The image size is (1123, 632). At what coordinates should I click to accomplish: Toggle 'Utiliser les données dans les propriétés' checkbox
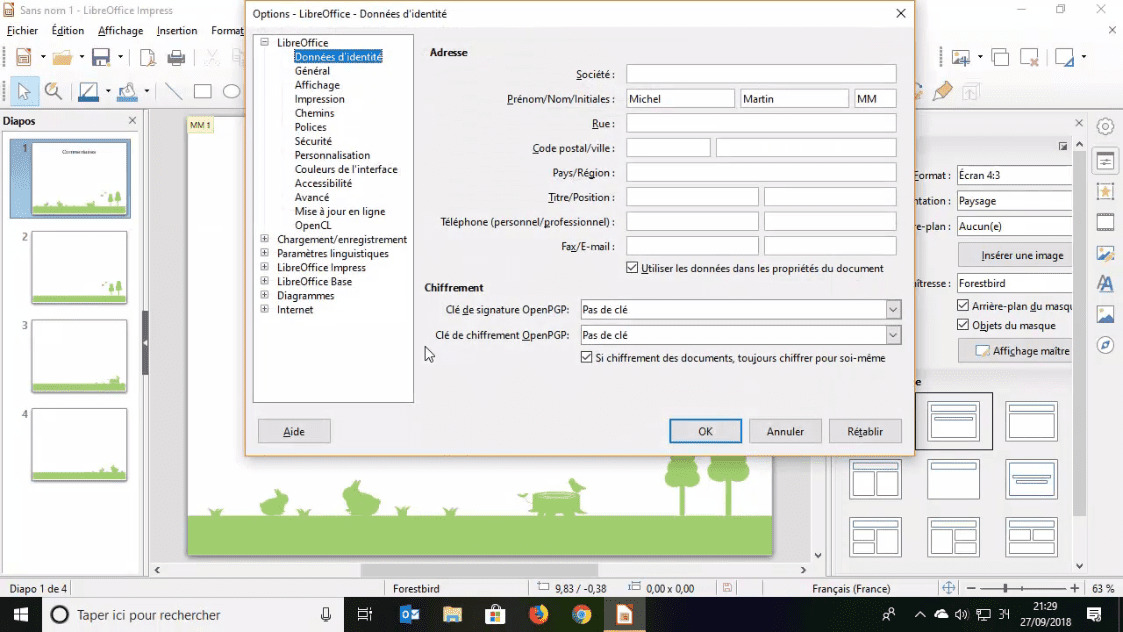[632, 268]
